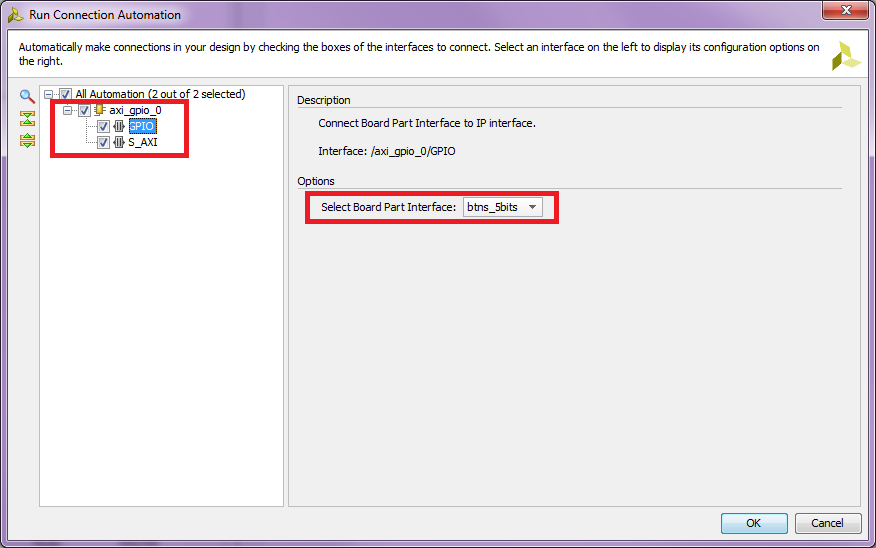Select the GPIO tree item
876x548 pixels.
click(x=142, y=126)
